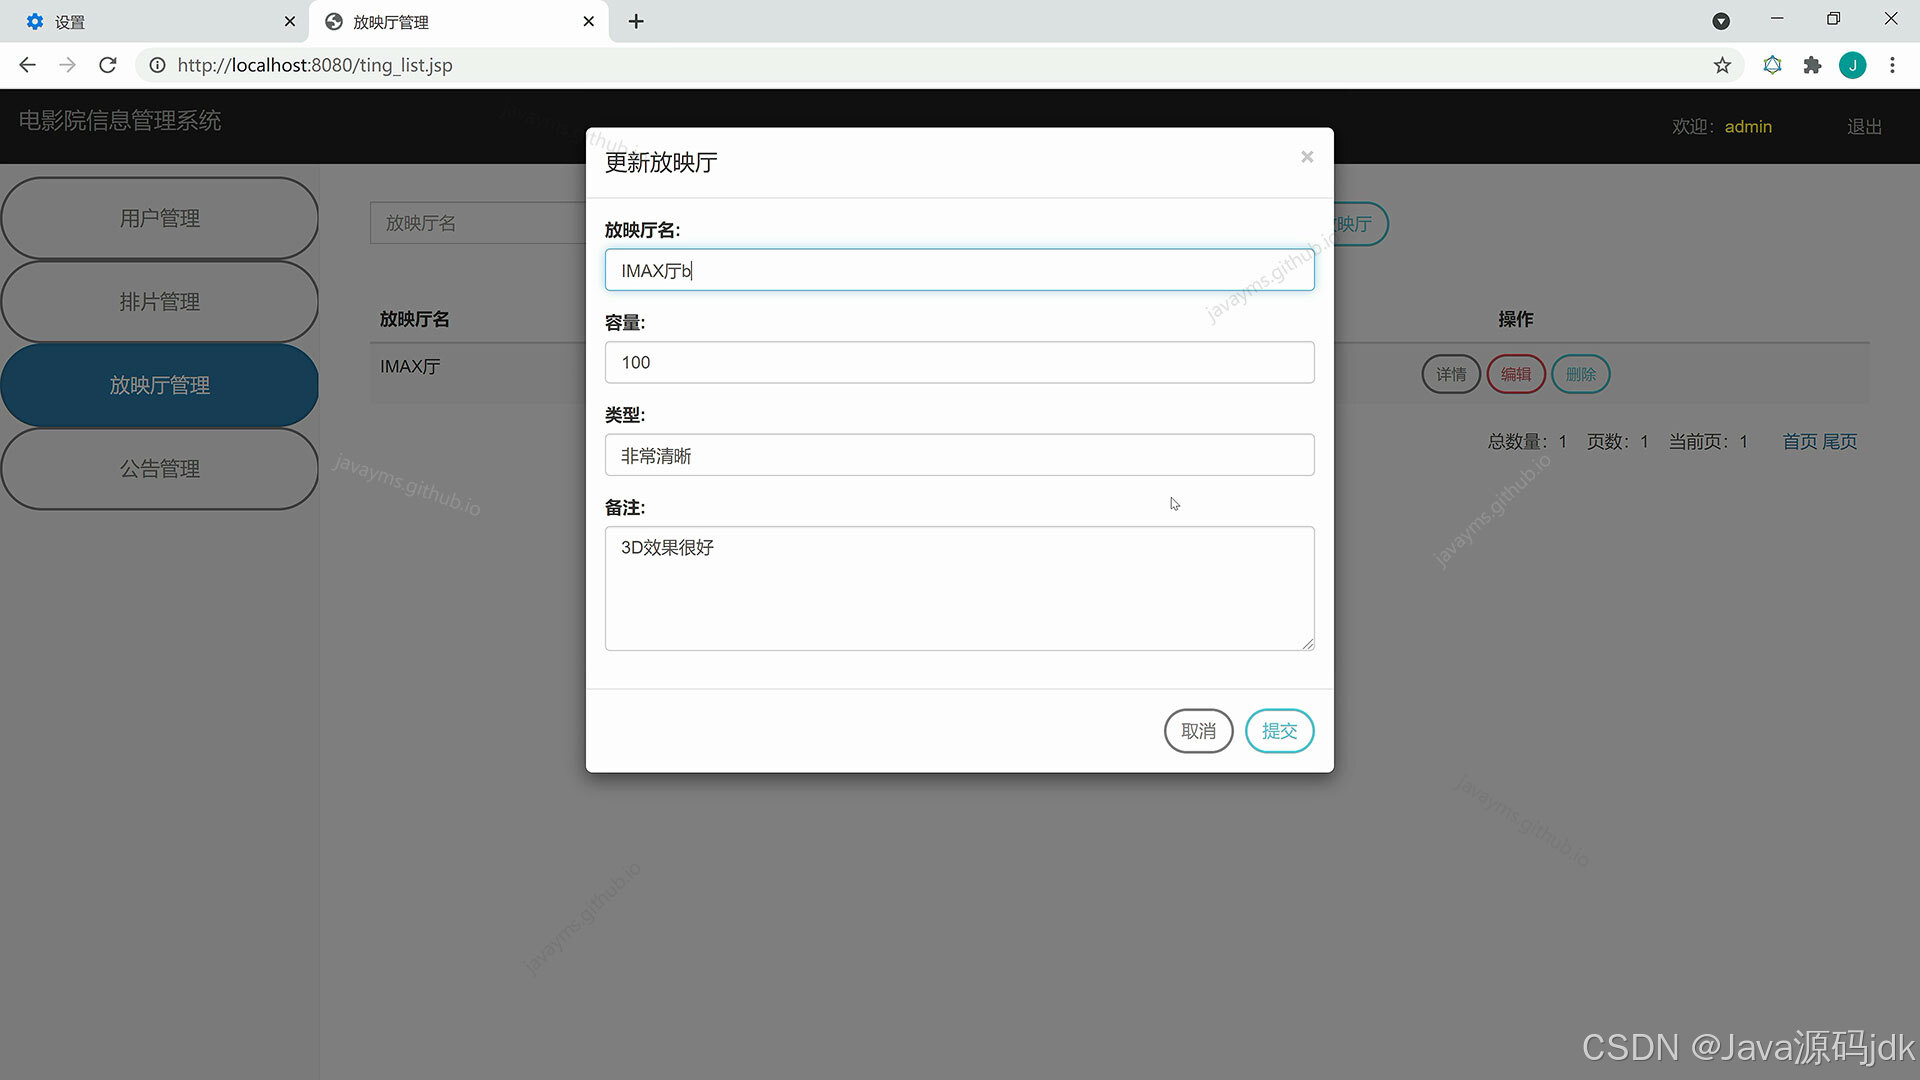This screenshot has height=1080, width=1920.
Task: Click the admin username link
Action: [1748, 127]
